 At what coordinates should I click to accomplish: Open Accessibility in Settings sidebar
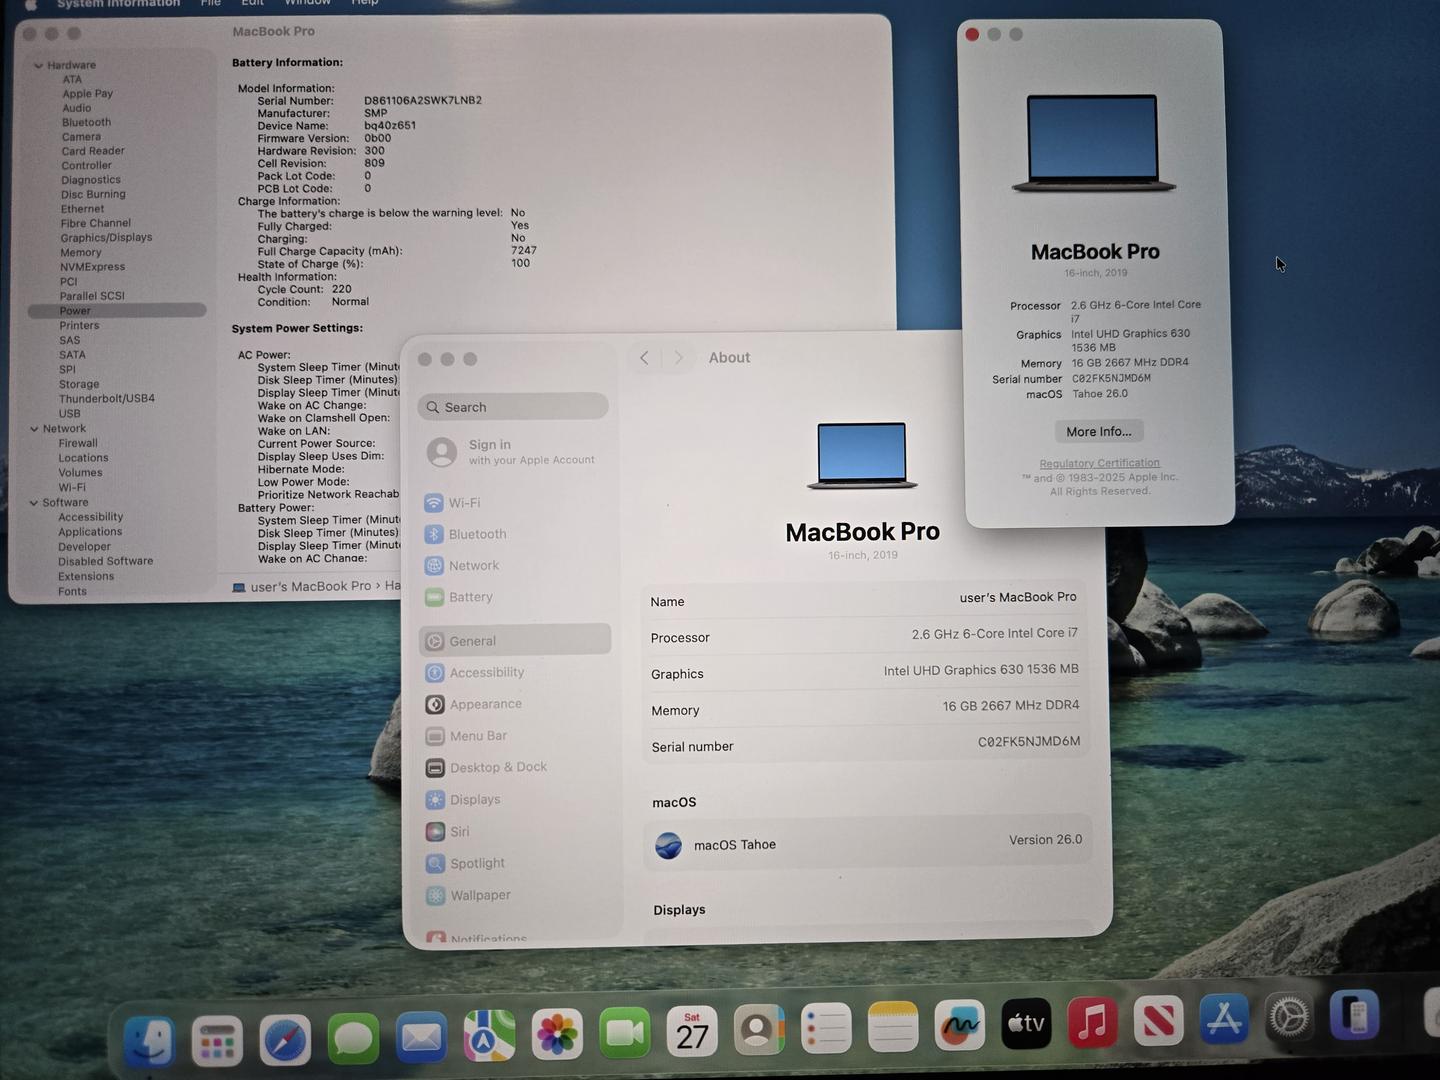(x=514, y=673)
